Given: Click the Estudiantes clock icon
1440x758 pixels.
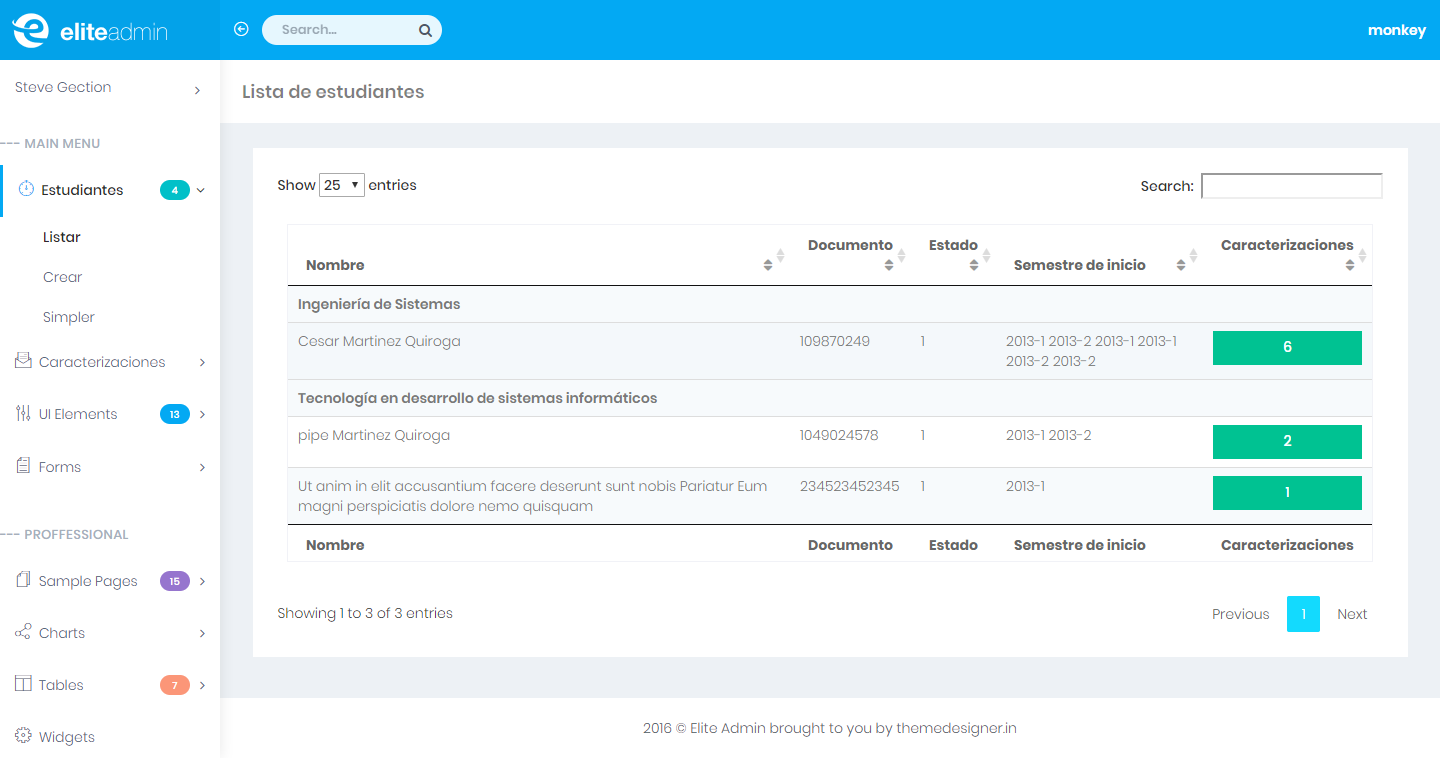Looking at the screenshot, I should click(x=26, y=189).
